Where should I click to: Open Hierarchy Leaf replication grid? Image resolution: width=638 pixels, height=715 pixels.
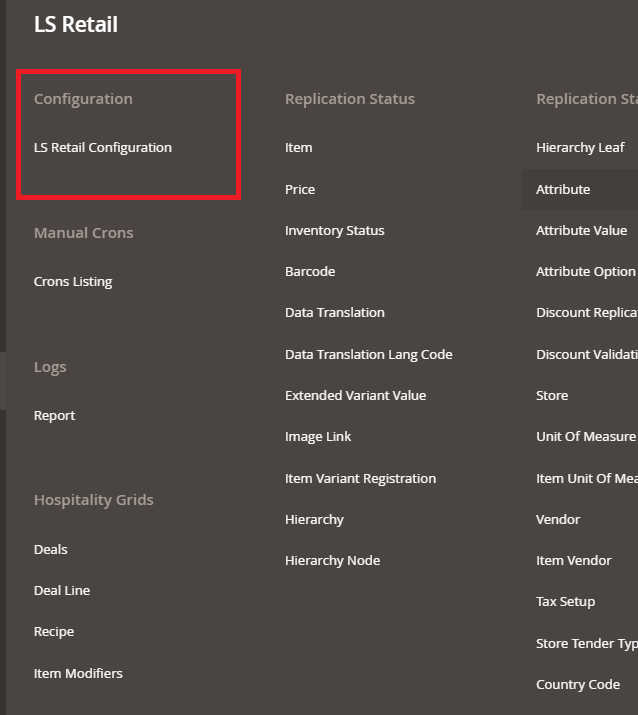click(580, 148)
